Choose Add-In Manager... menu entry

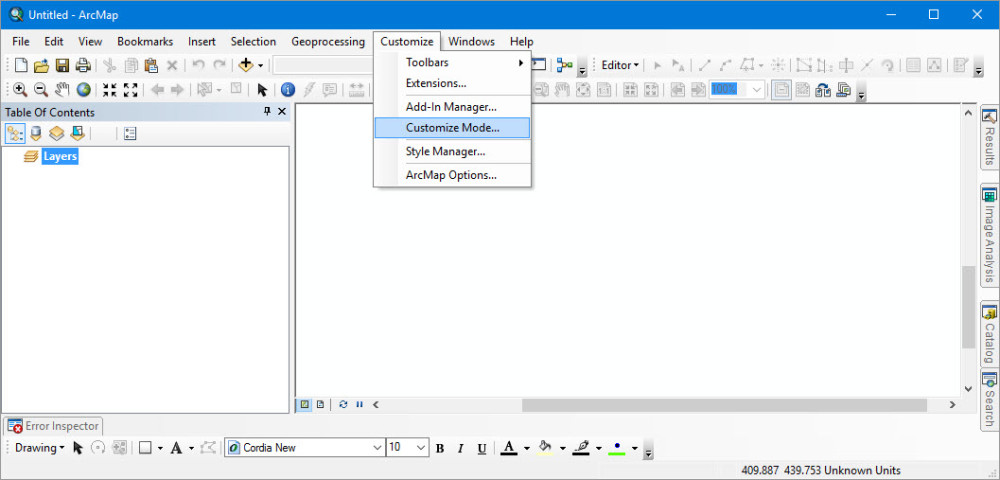point(452,107)
